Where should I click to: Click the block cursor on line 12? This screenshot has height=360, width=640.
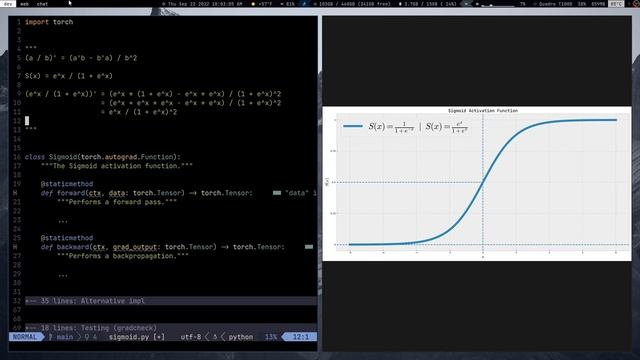coord(27,120)
